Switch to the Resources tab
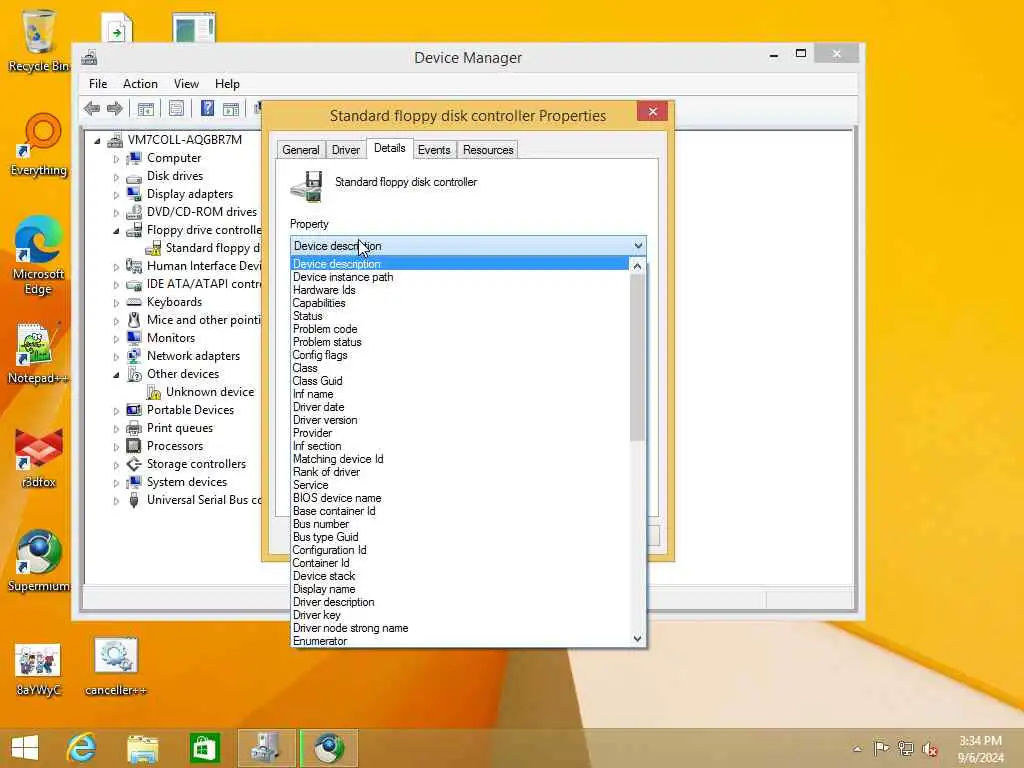1024x768 pixels. [488, 150]
